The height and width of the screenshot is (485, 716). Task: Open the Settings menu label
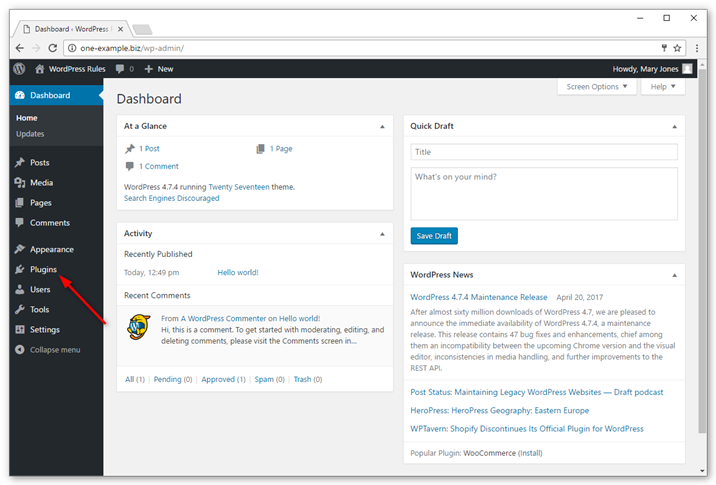[x=45, y=330]
